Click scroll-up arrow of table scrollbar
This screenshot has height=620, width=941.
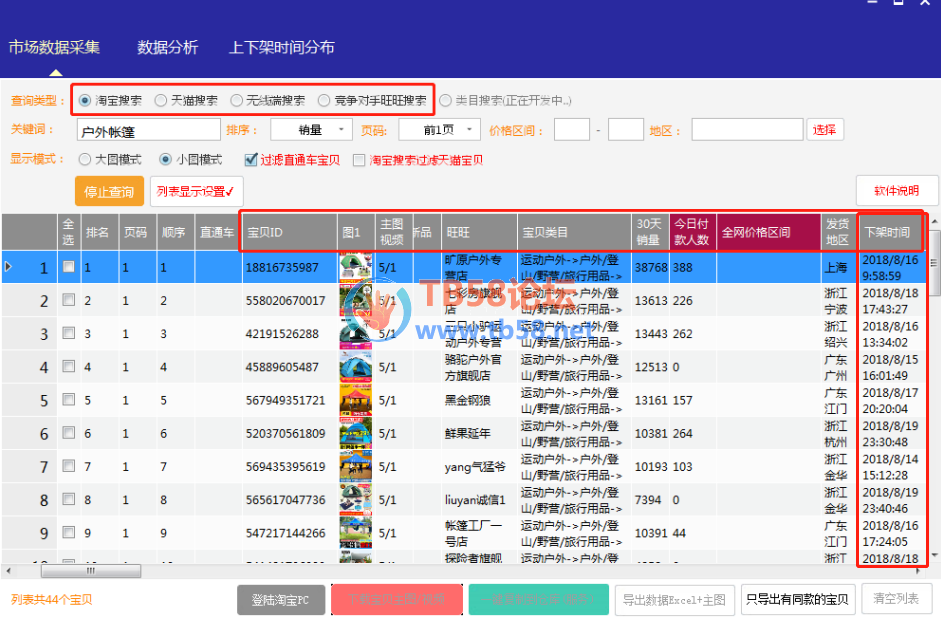click(x=934, y=221)
